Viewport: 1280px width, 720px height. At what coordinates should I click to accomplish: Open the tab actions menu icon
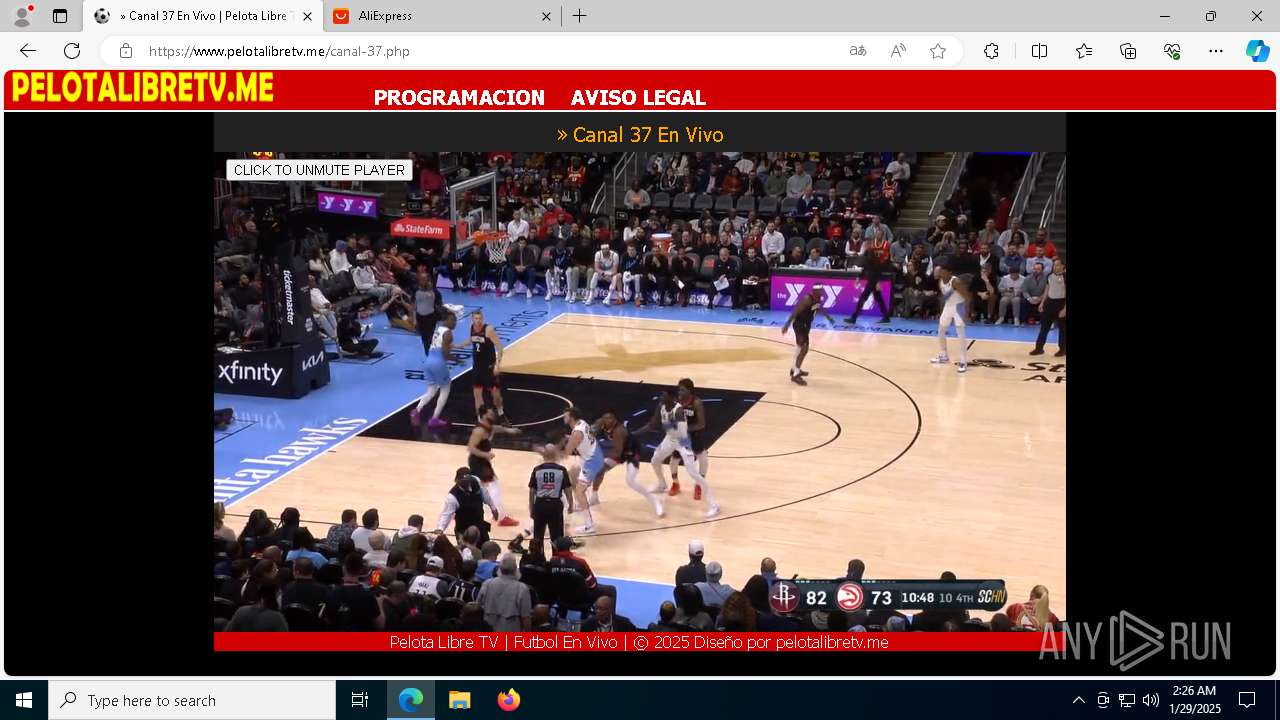[60, 16]
